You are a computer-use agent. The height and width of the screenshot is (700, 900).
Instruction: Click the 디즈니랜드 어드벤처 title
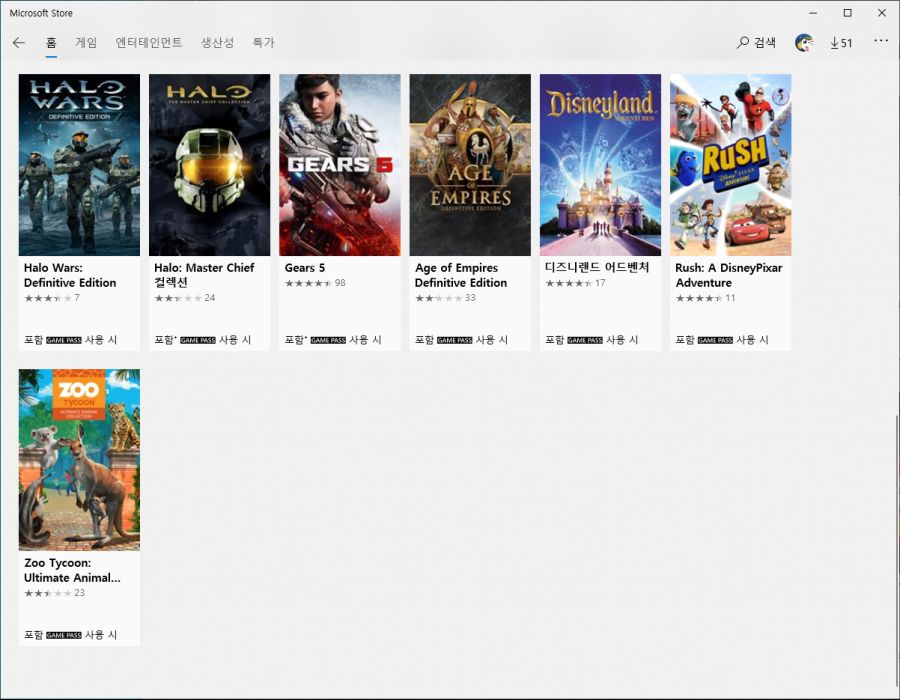pyautogui.click(x=597, y=267)
